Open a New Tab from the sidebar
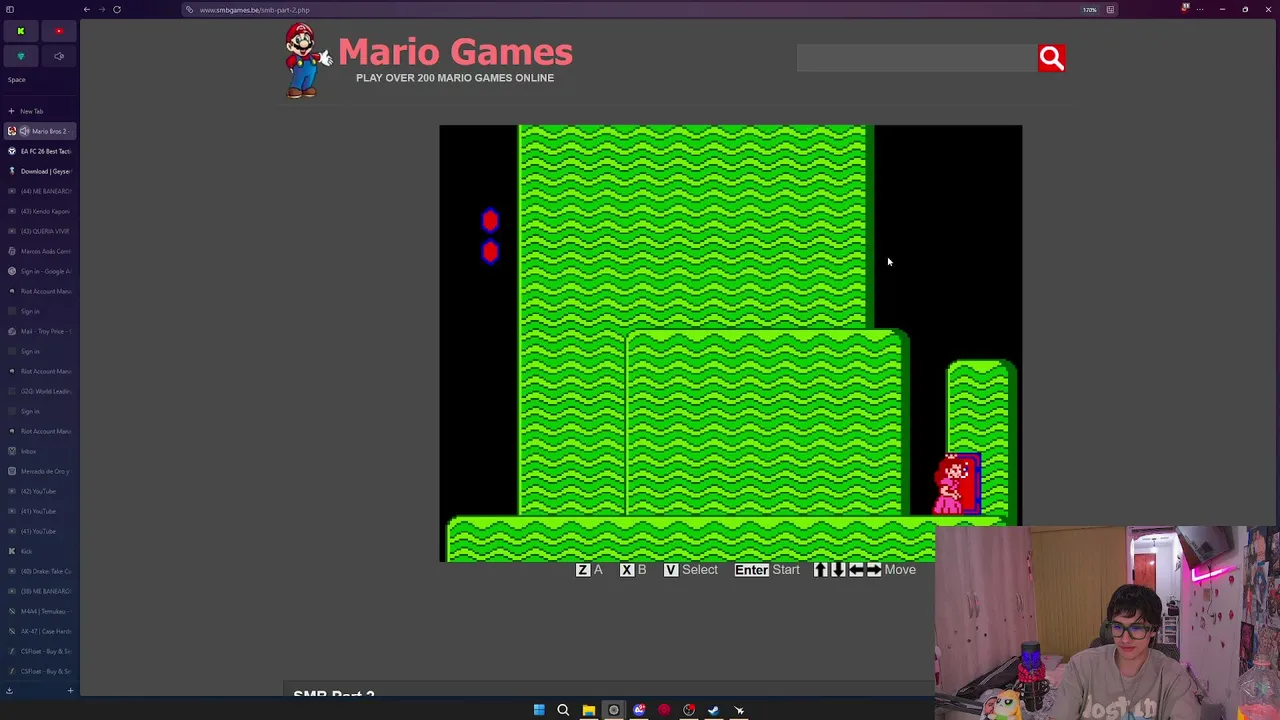The image size is (1280, 720). [x=38, y=111]
